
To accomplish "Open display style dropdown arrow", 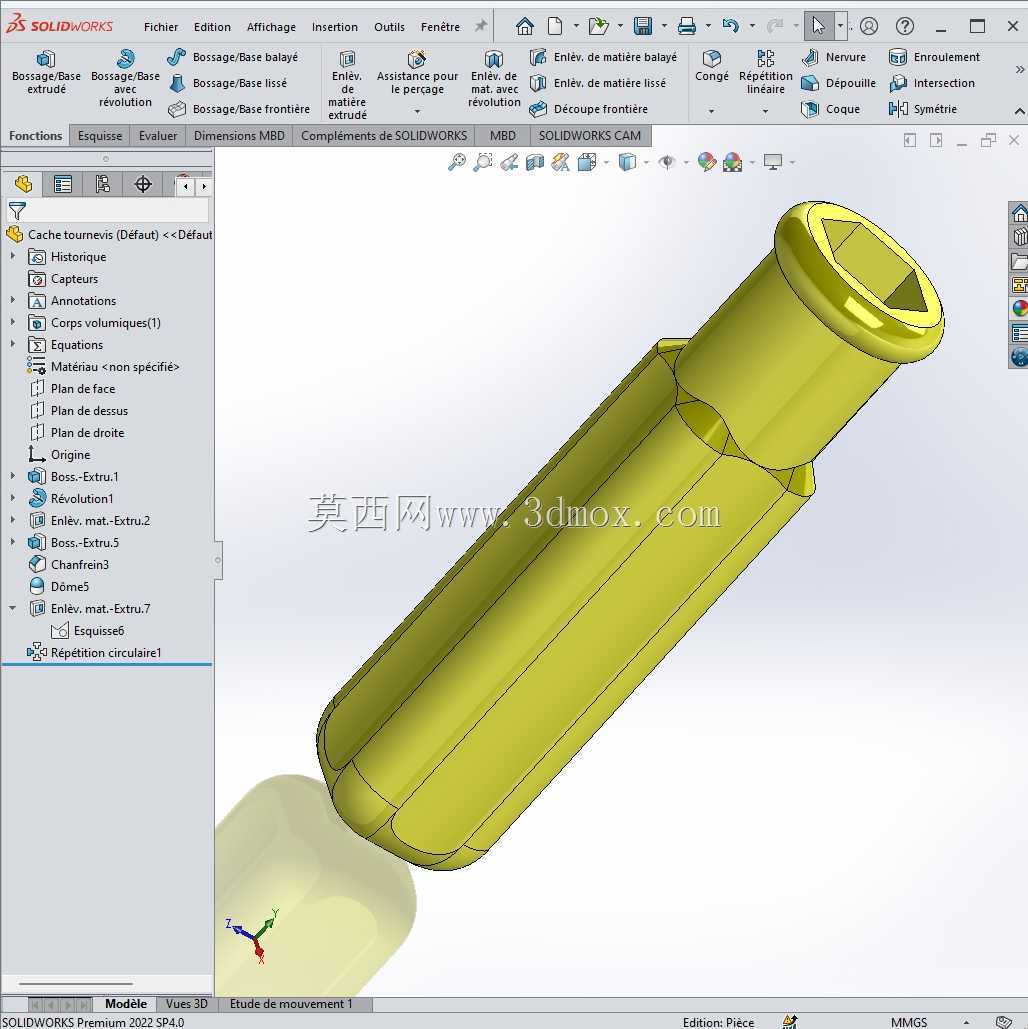I will 647,162.
